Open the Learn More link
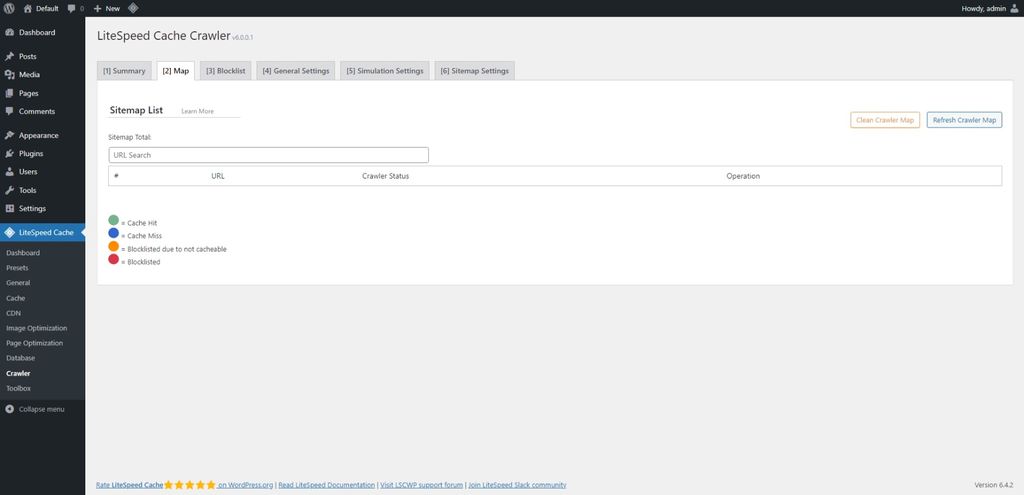 (197, 112)
